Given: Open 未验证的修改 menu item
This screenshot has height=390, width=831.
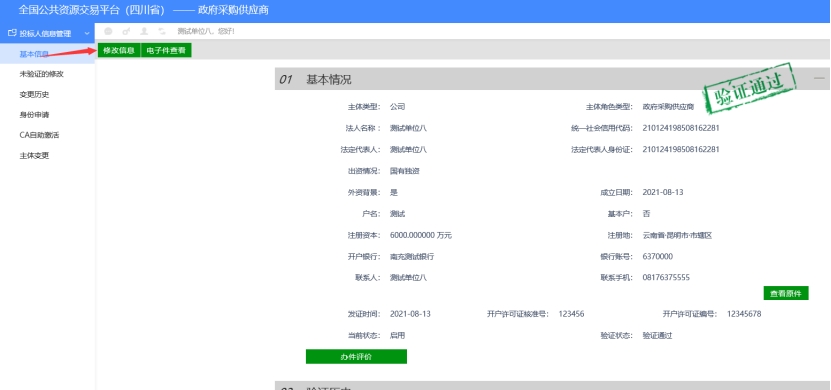Looking at the screenshot, I should (x=41, y=74).
